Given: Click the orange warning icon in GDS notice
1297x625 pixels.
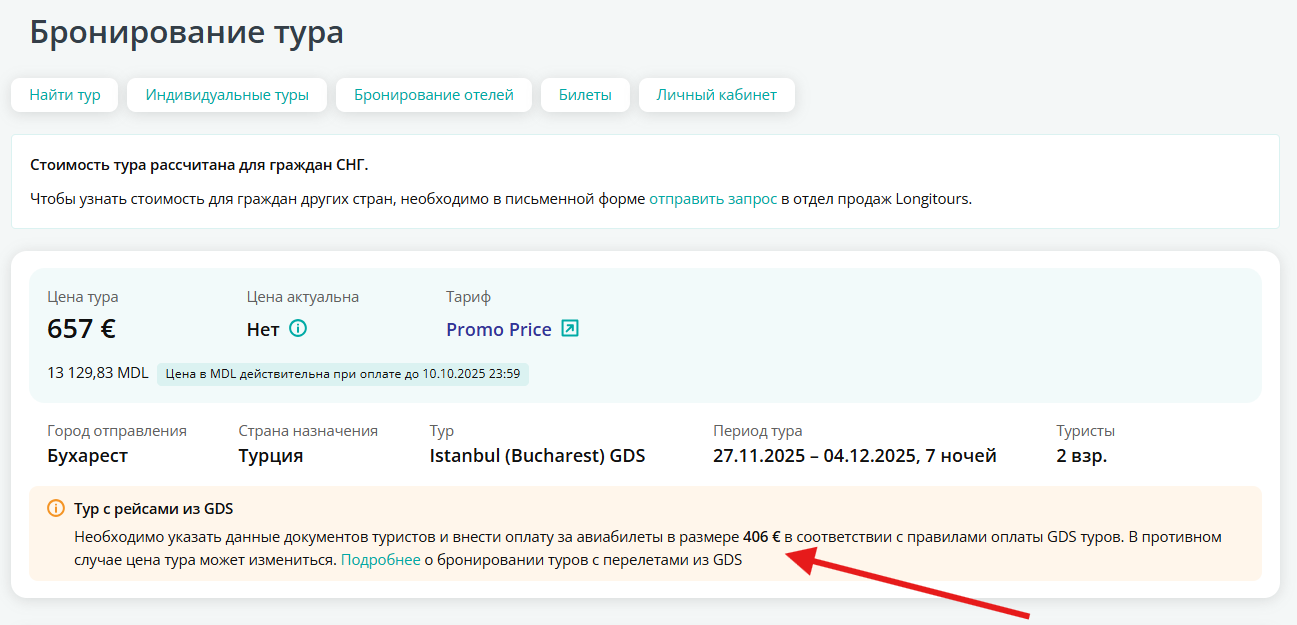Looking at the screenshot, I should [x=55, y=508].
